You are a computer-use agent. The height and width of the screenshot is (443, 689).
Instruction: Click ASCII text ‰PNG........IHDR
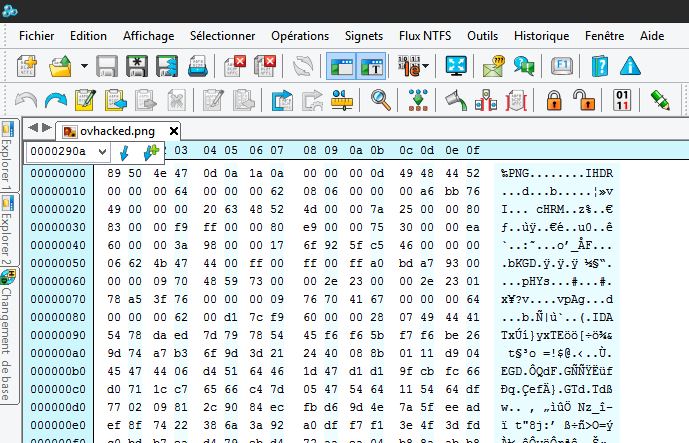(x=556, y=173)
